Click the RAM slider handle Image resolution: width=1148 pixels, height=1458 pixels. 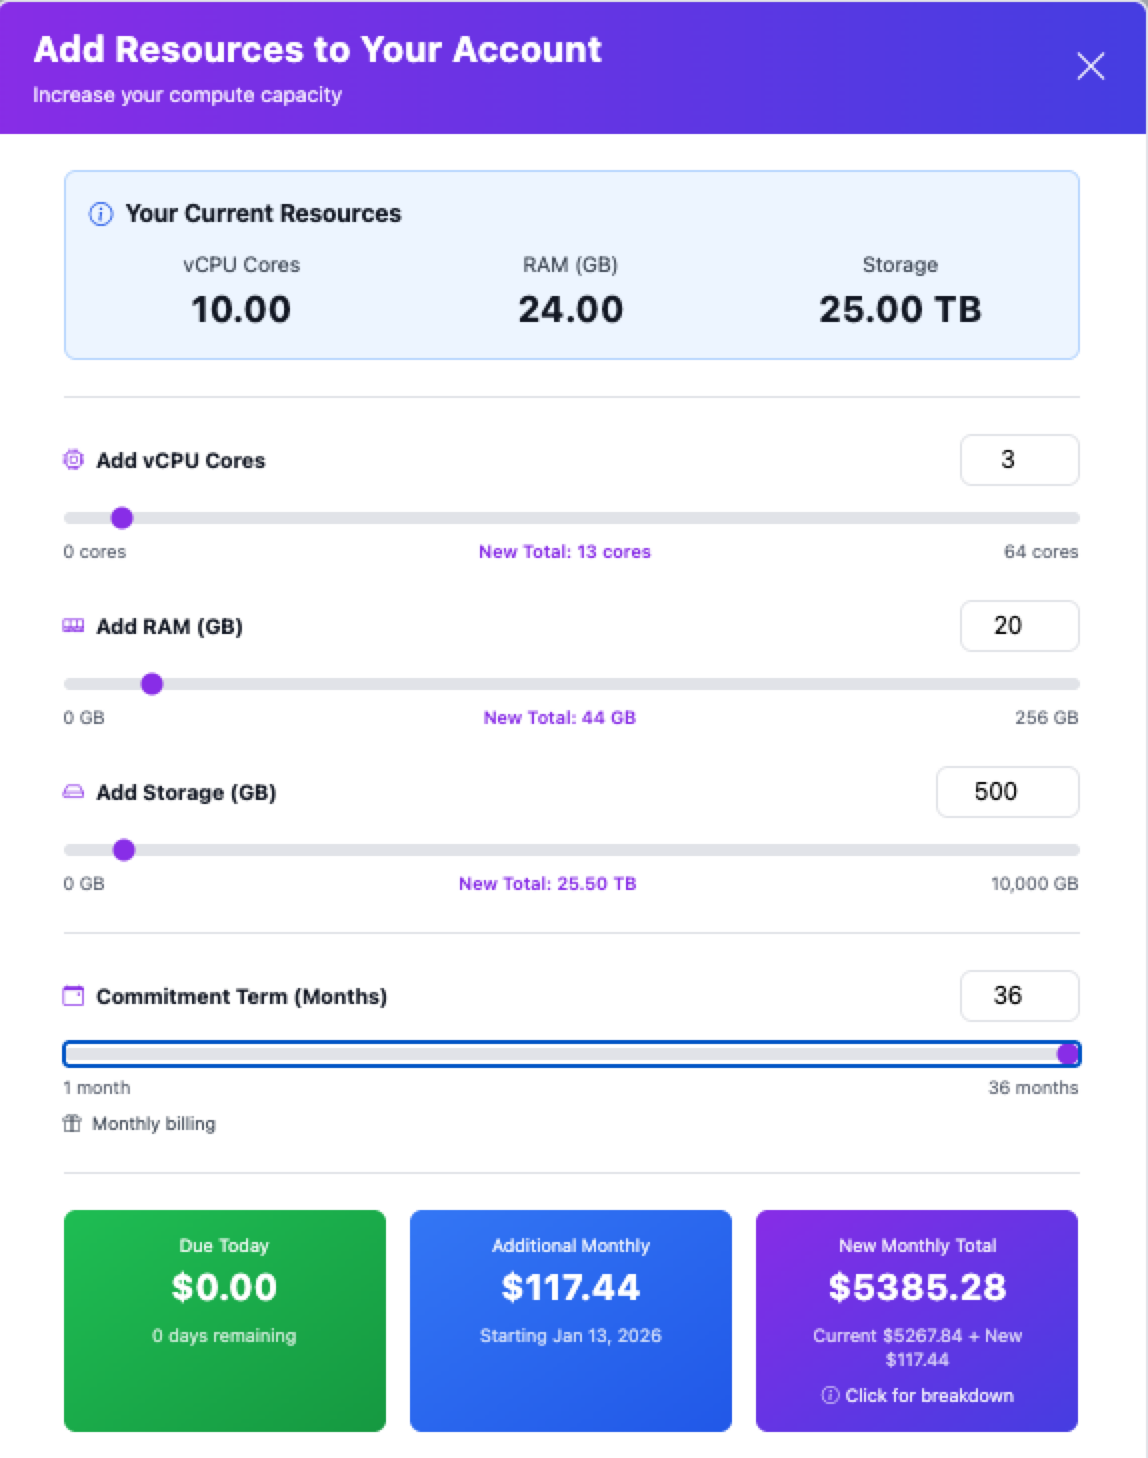coord(152,684)
